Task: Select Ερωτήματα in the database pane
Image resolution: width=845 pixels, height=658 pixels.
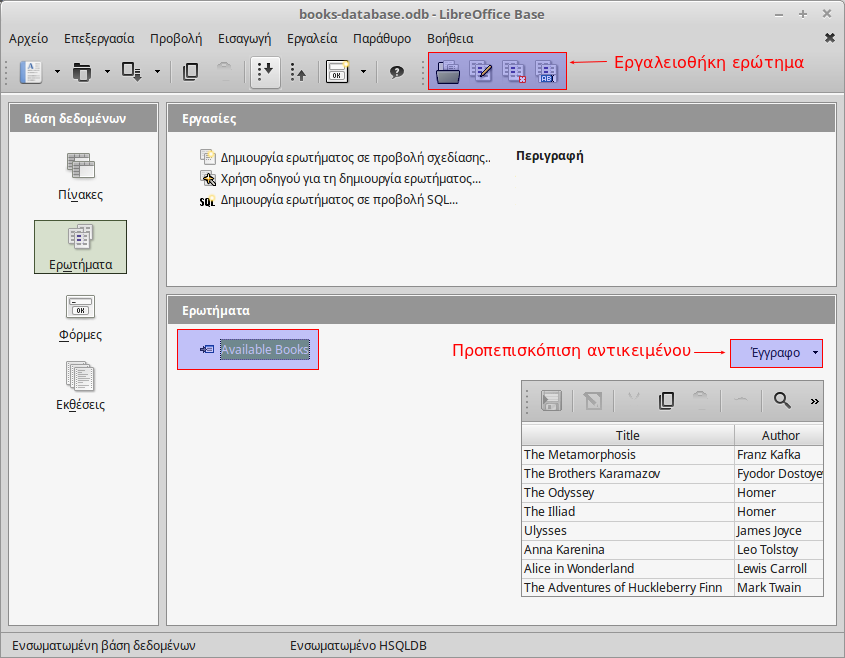Action: [80, 247]
